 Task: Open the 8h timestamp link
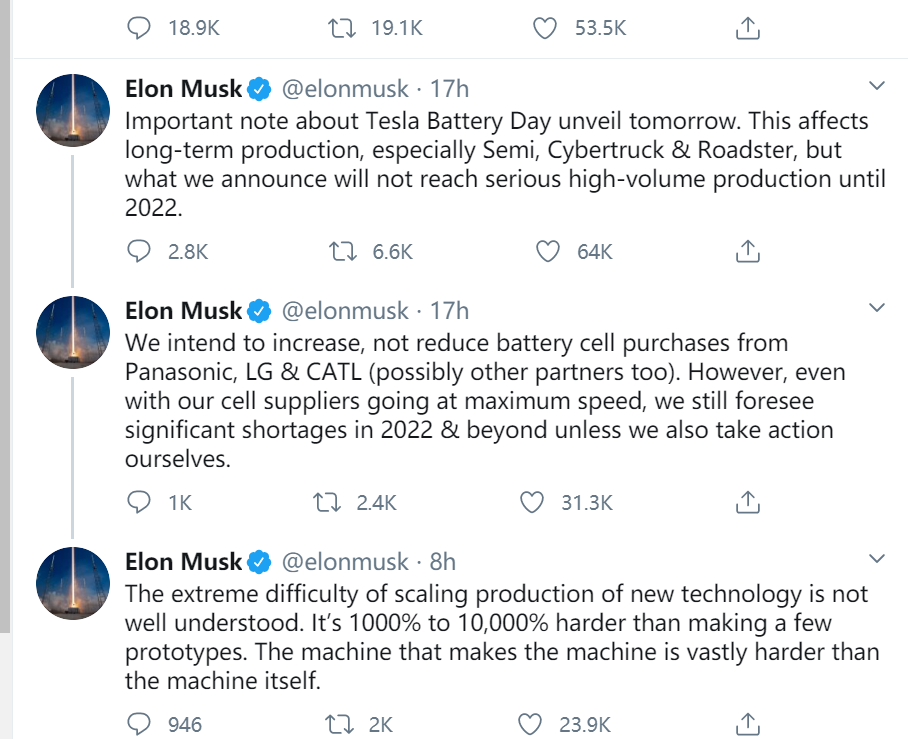(442, 561)
